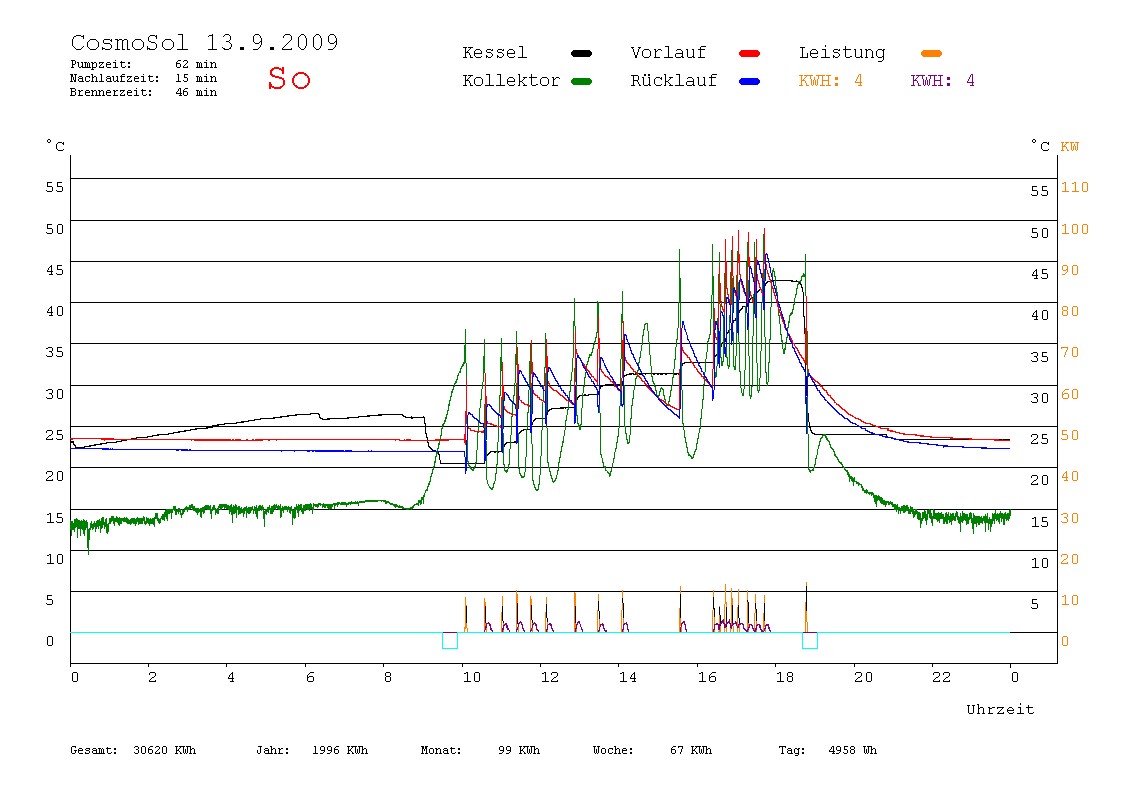Click the orange Leistung legend swatch
Screen dimensions: 1148x812
[931, 53]
